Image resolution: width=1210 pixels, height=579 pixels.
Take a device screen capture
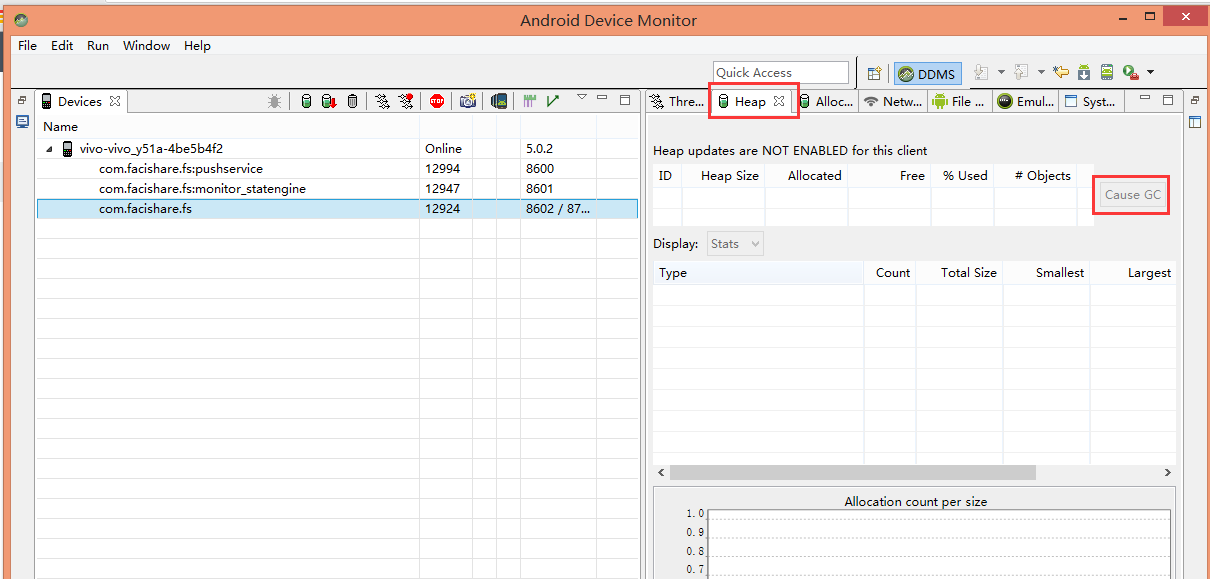(x=467, y=101)
